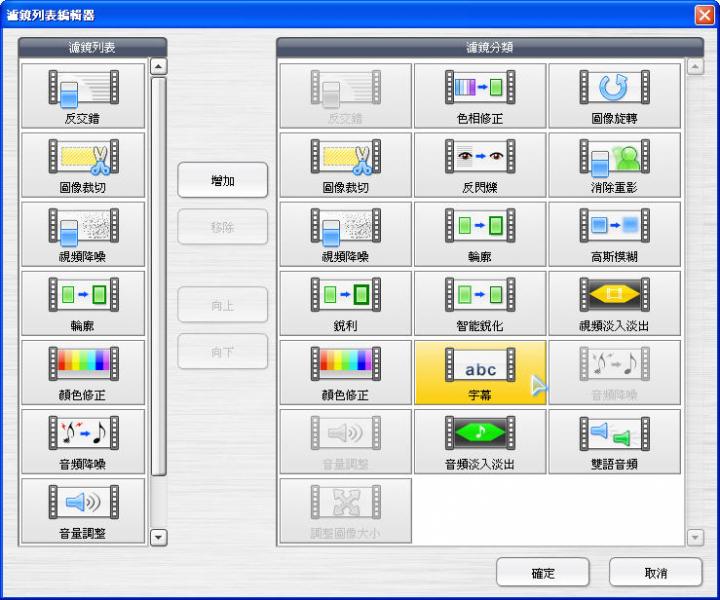Screen dimensions: 720x600
Task: Choose the 雙語音頻 filter
Action: [614, 442]
